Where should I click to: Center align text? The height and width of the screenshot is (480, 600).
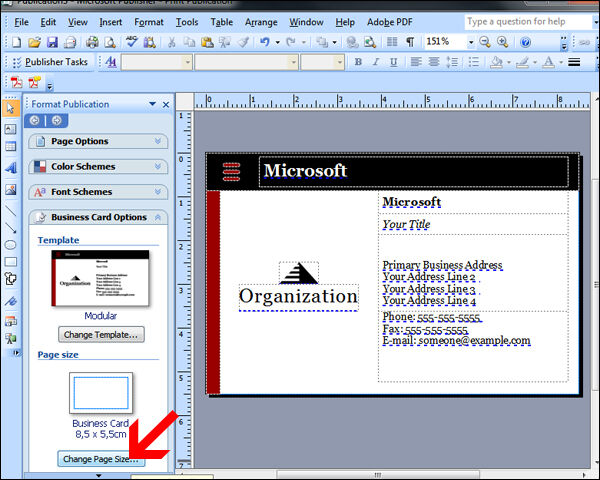tap(434, 62)
